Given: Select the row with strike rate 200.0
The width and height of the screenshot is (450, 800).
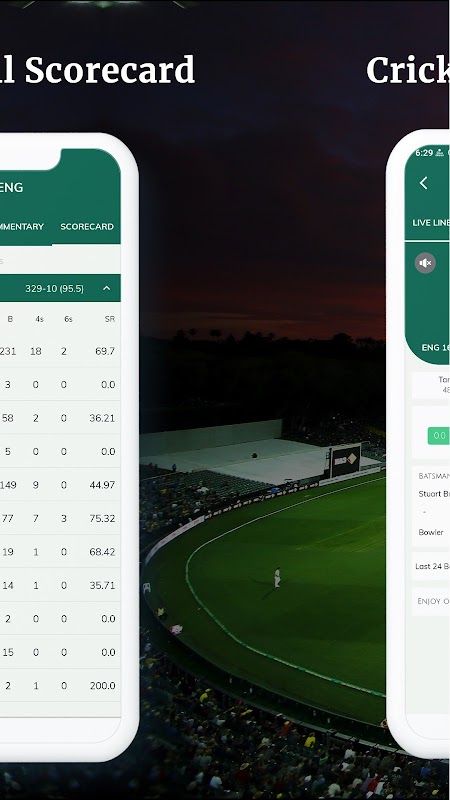Looking at the screenshot, I should (x=60, y=686).
